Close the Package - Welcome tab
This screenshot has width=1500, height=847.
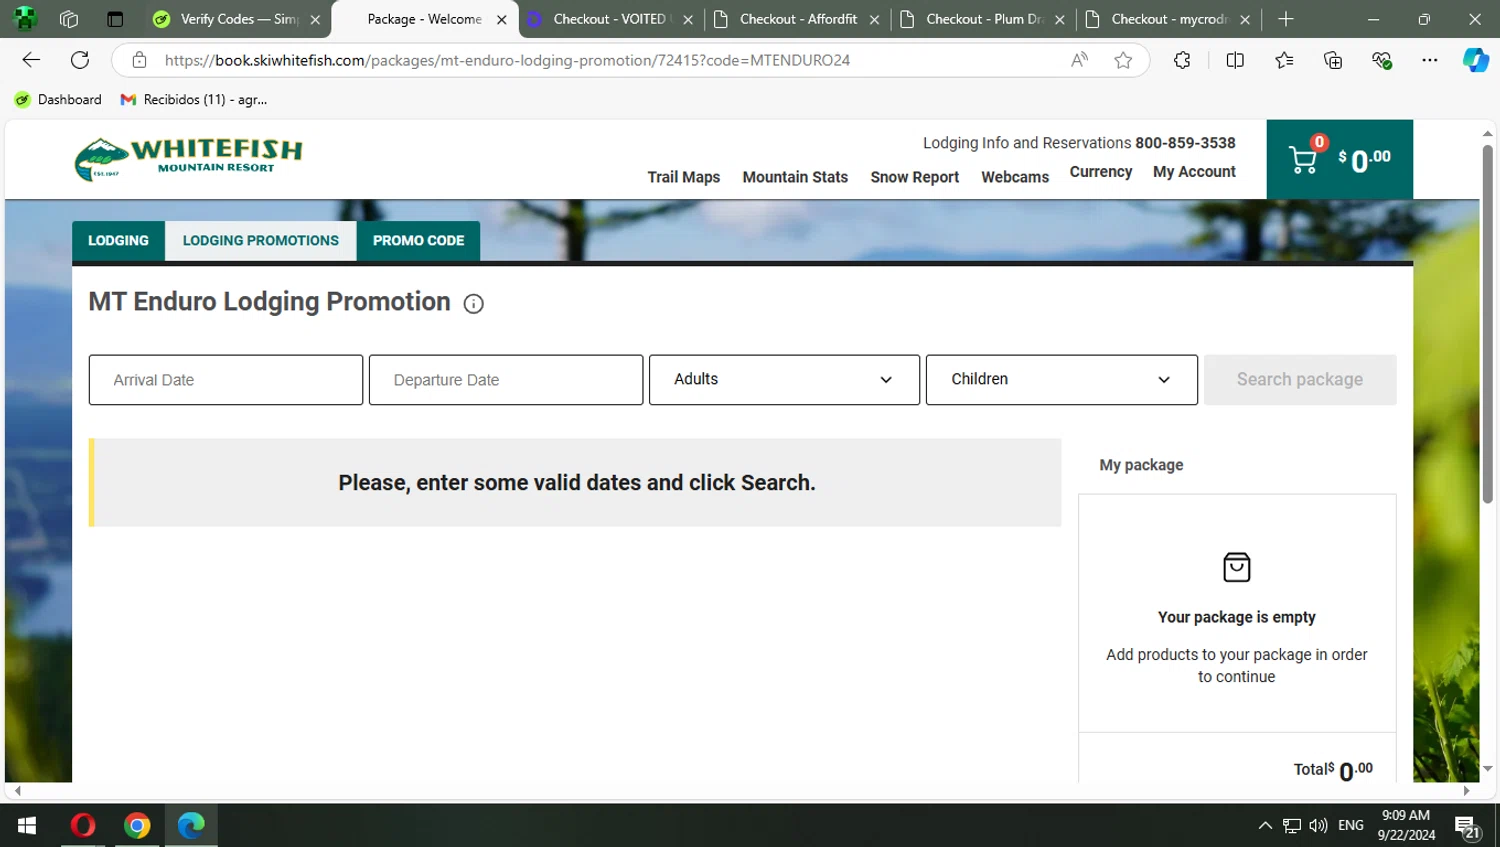pos(502,20)
